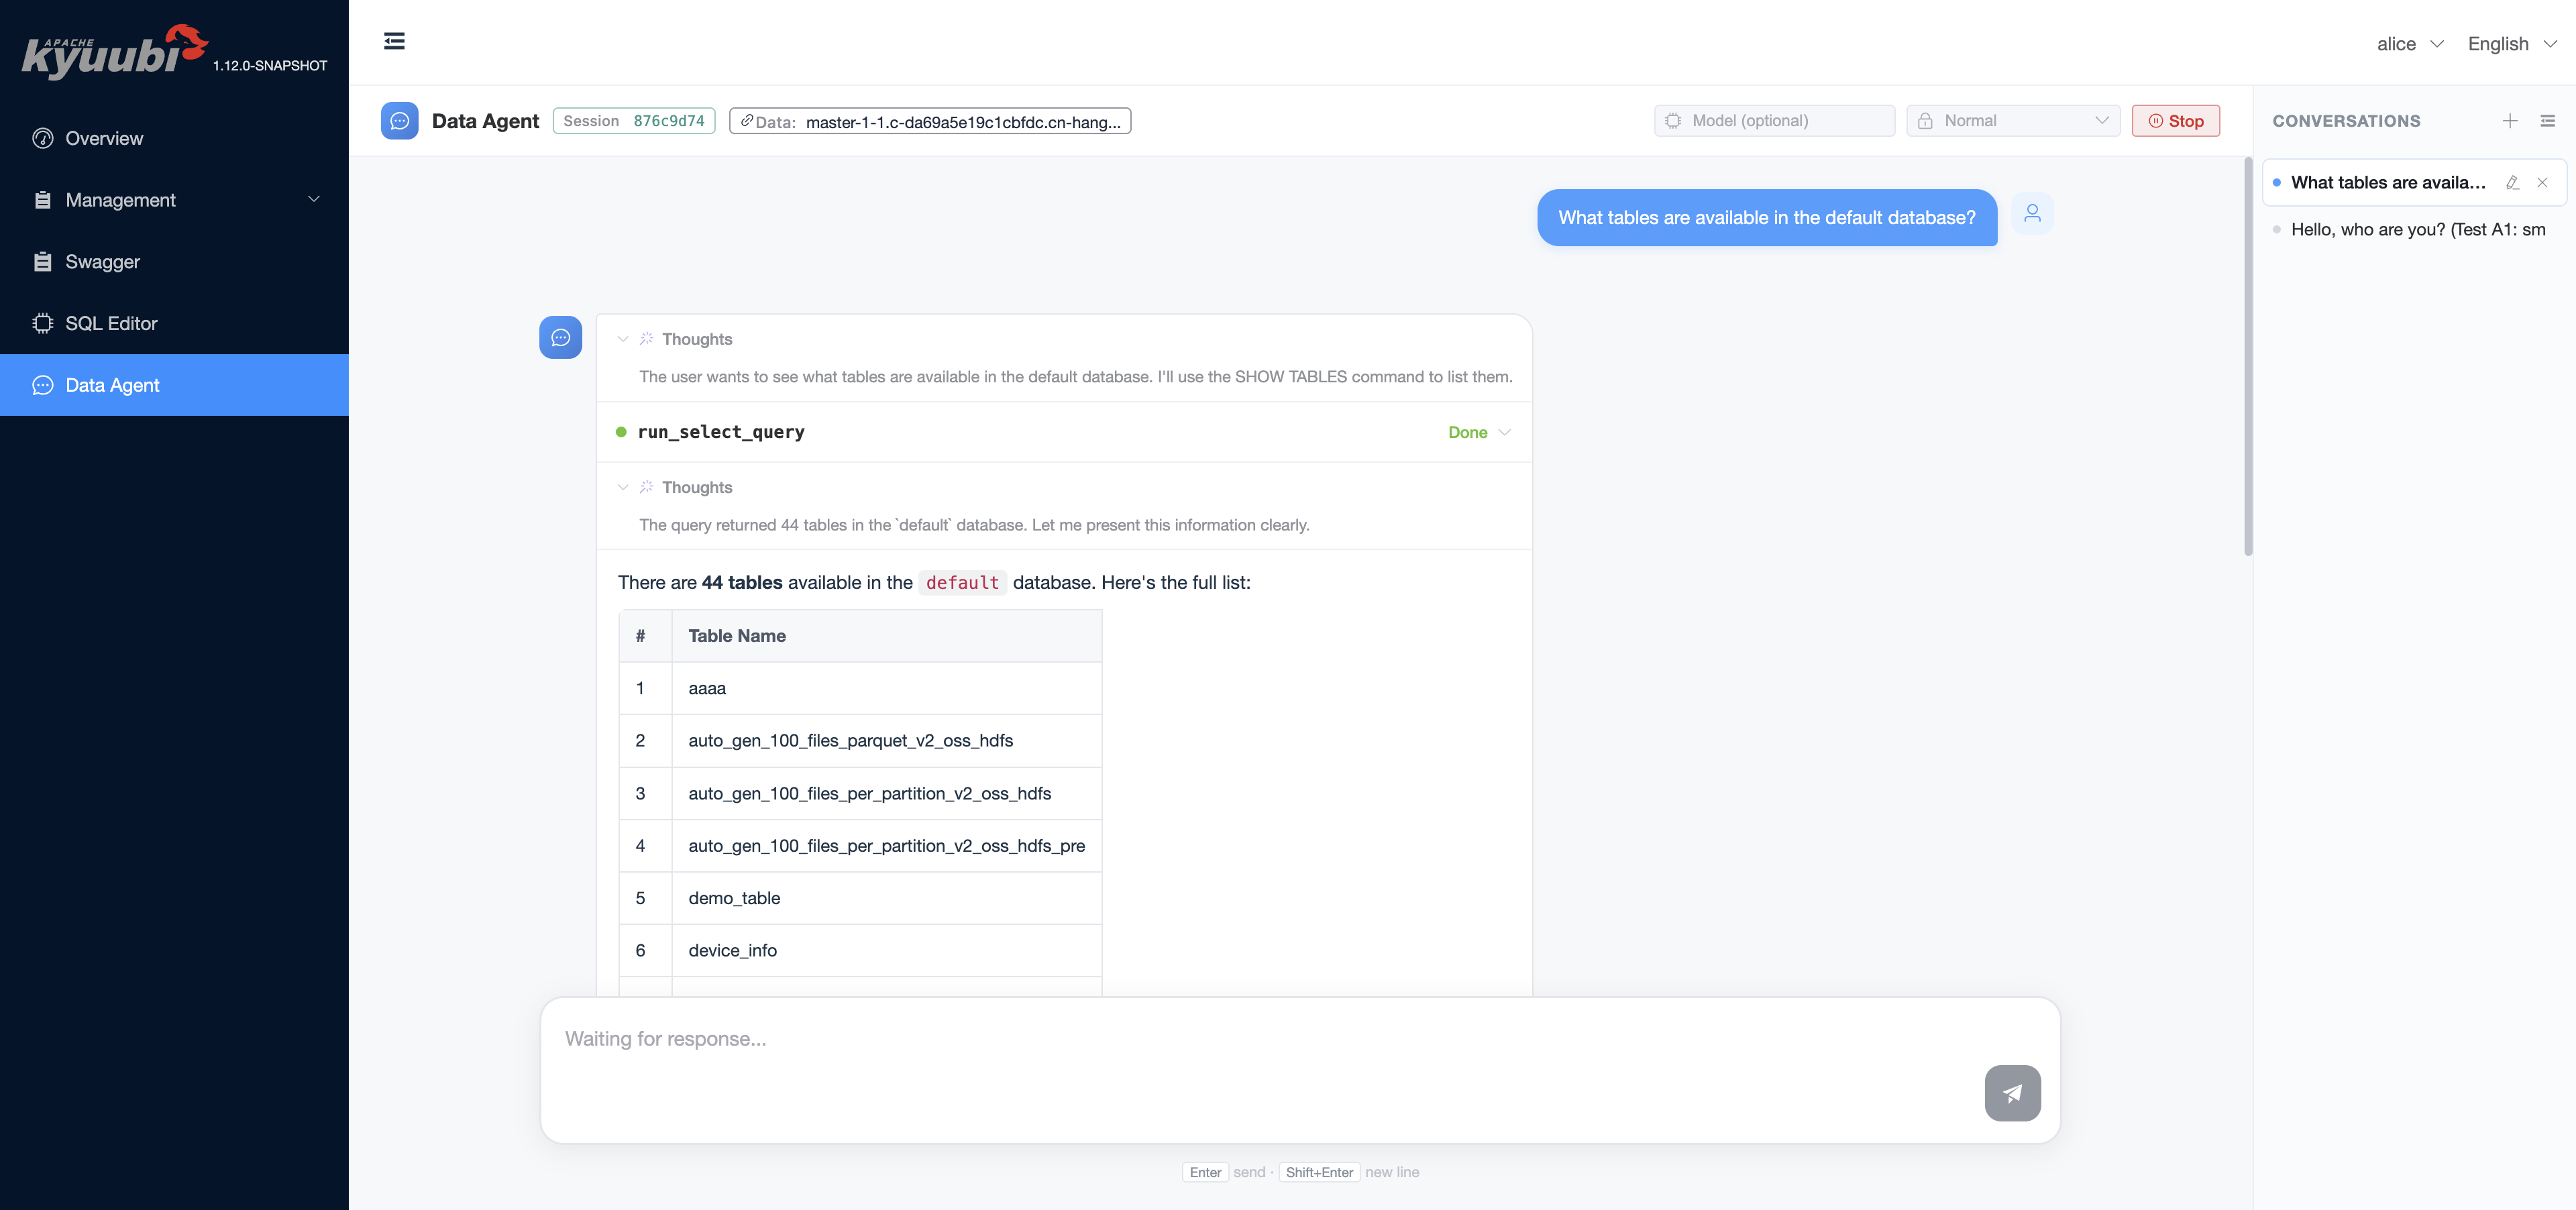Click the Data Agent header chat icon
The image size is (2576, 1210).
(399, 121)
